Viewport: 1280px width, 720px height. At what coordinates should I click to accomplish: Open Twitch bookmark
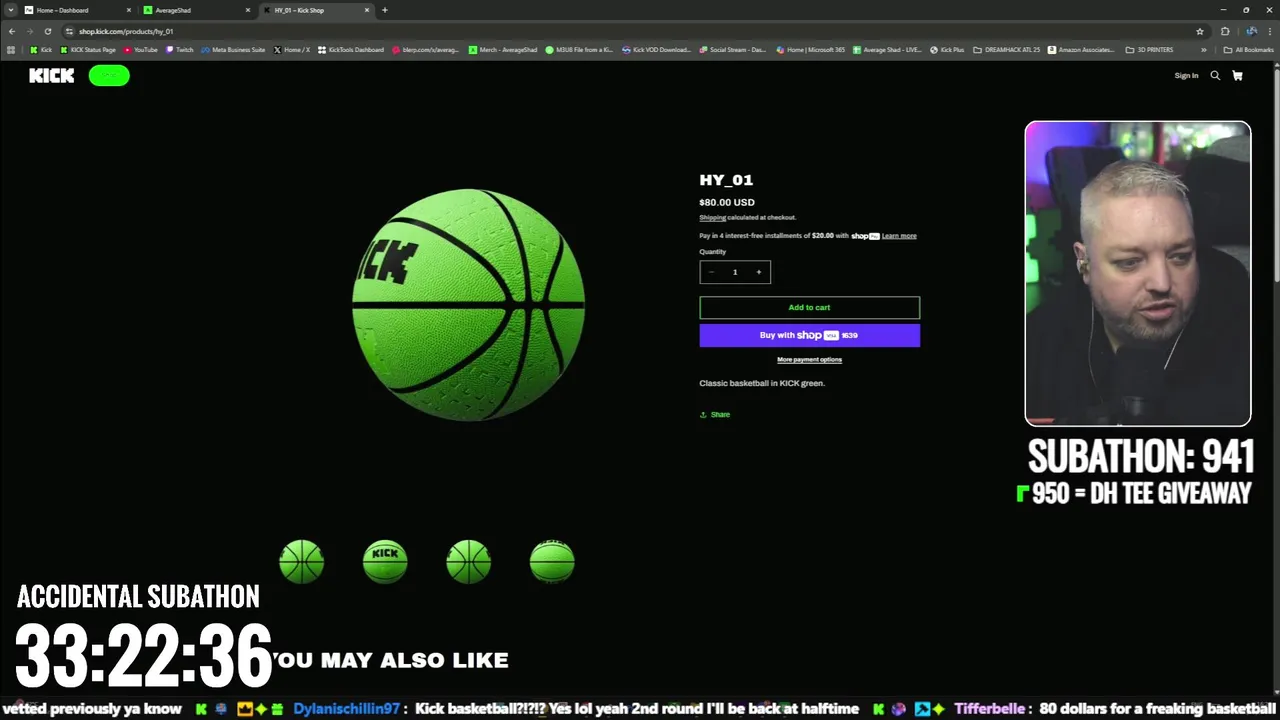(180, 49)
